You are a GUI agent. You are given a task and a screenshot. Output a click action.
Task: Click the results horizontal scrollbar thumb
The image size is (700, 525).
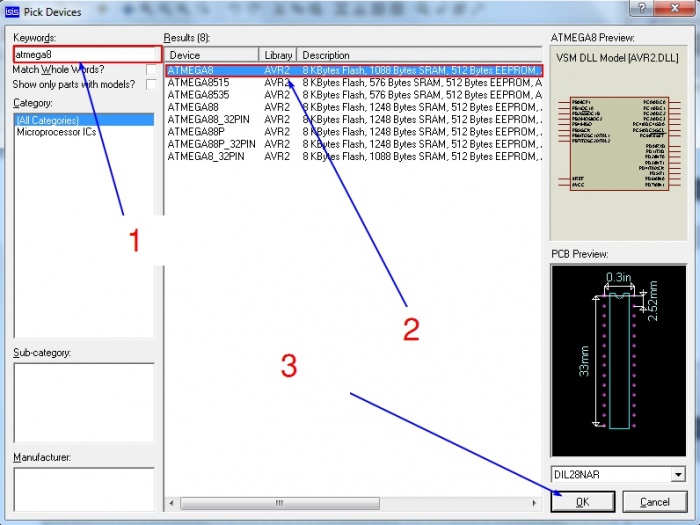point(280,503)
